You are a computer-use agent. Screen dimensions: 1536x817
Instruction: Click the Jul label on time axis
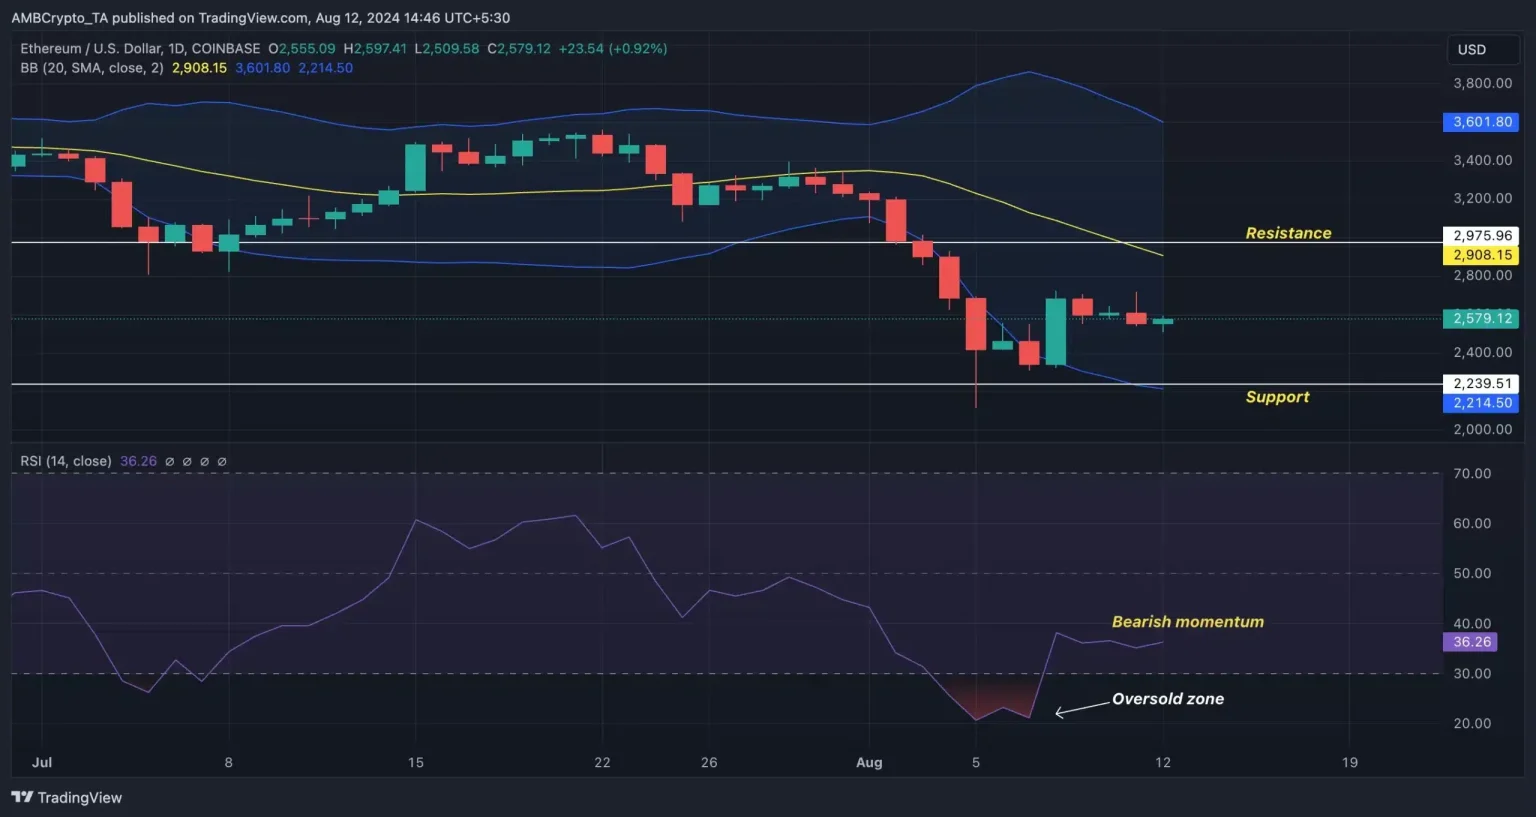coord(42,762)
